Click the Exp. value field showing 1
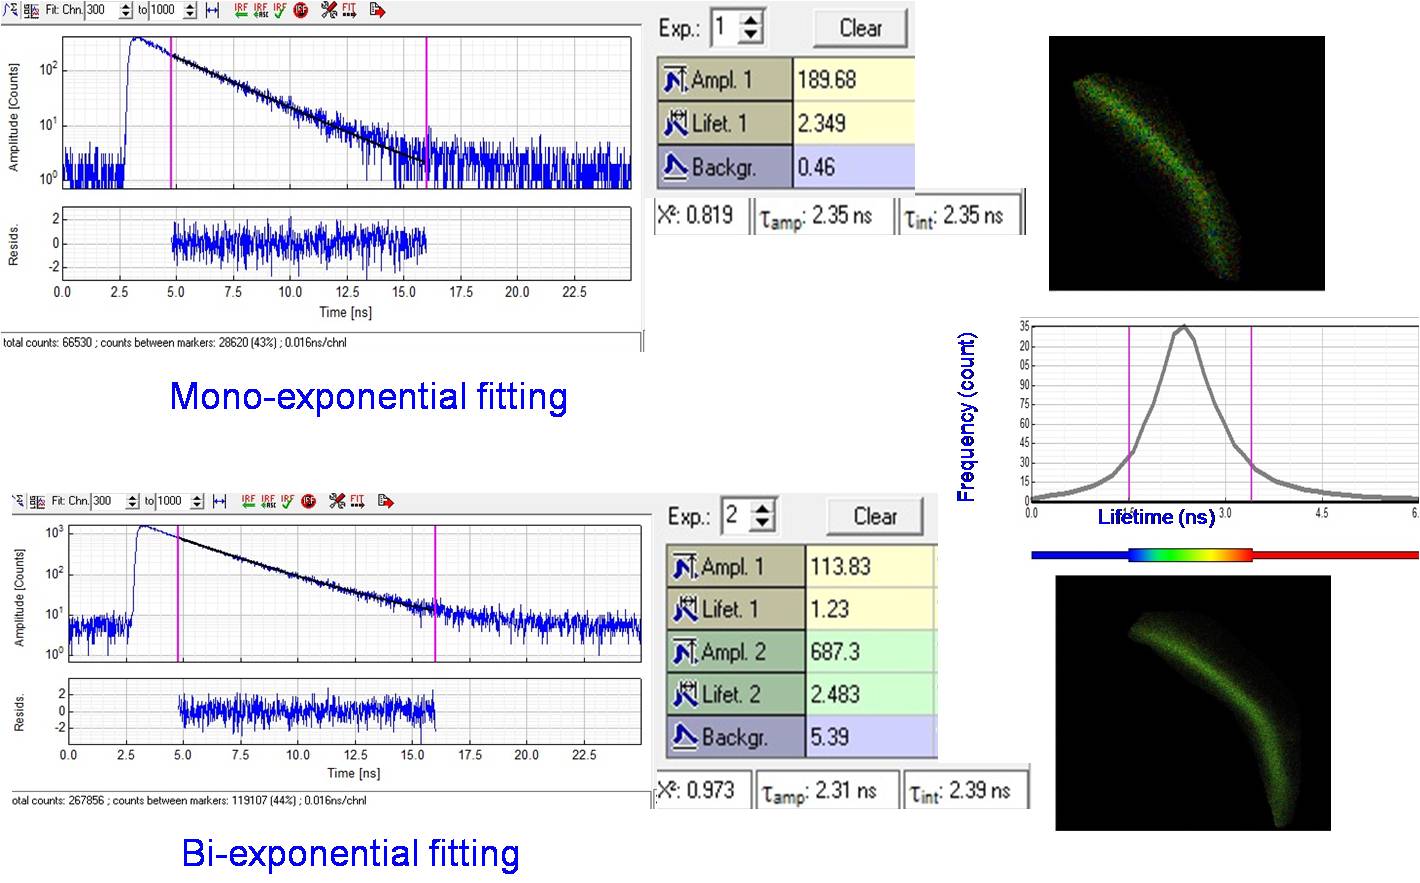 coord(726,27)
